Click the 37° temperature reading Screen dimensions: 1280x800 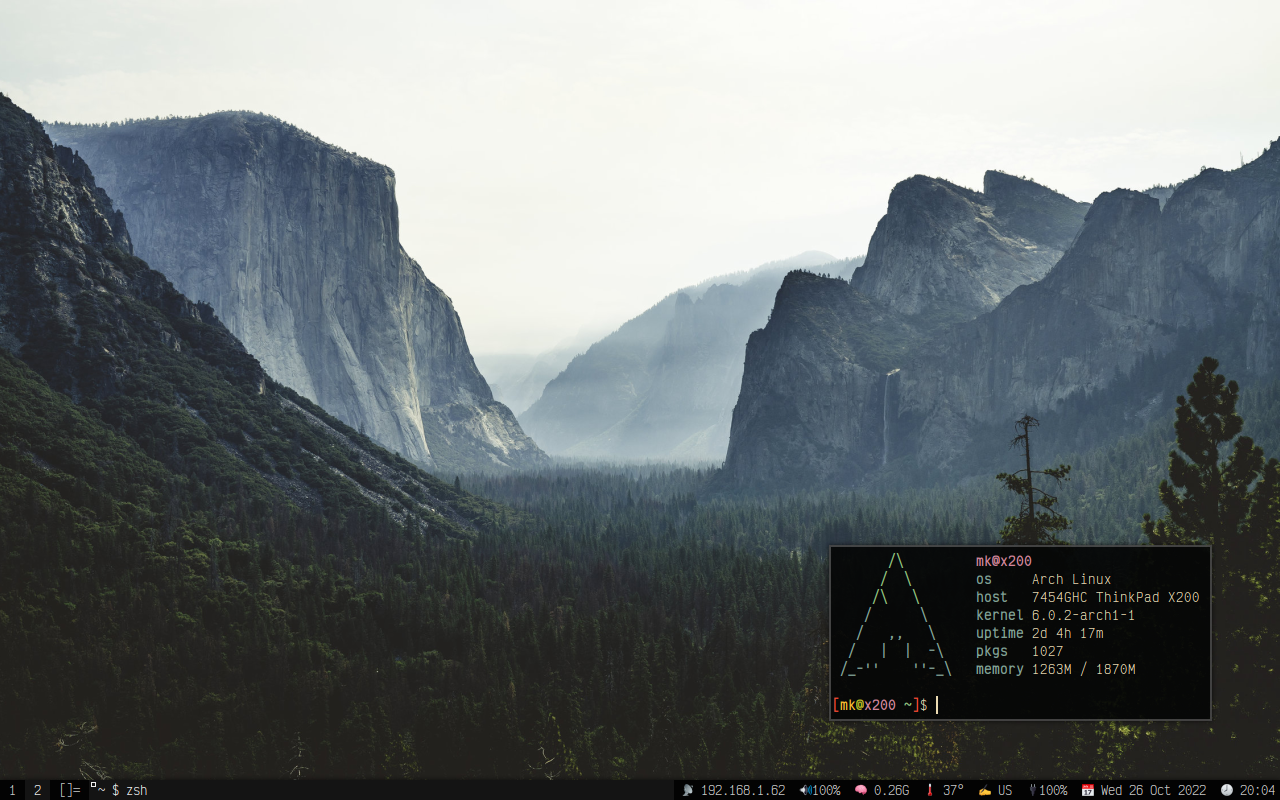953,790
